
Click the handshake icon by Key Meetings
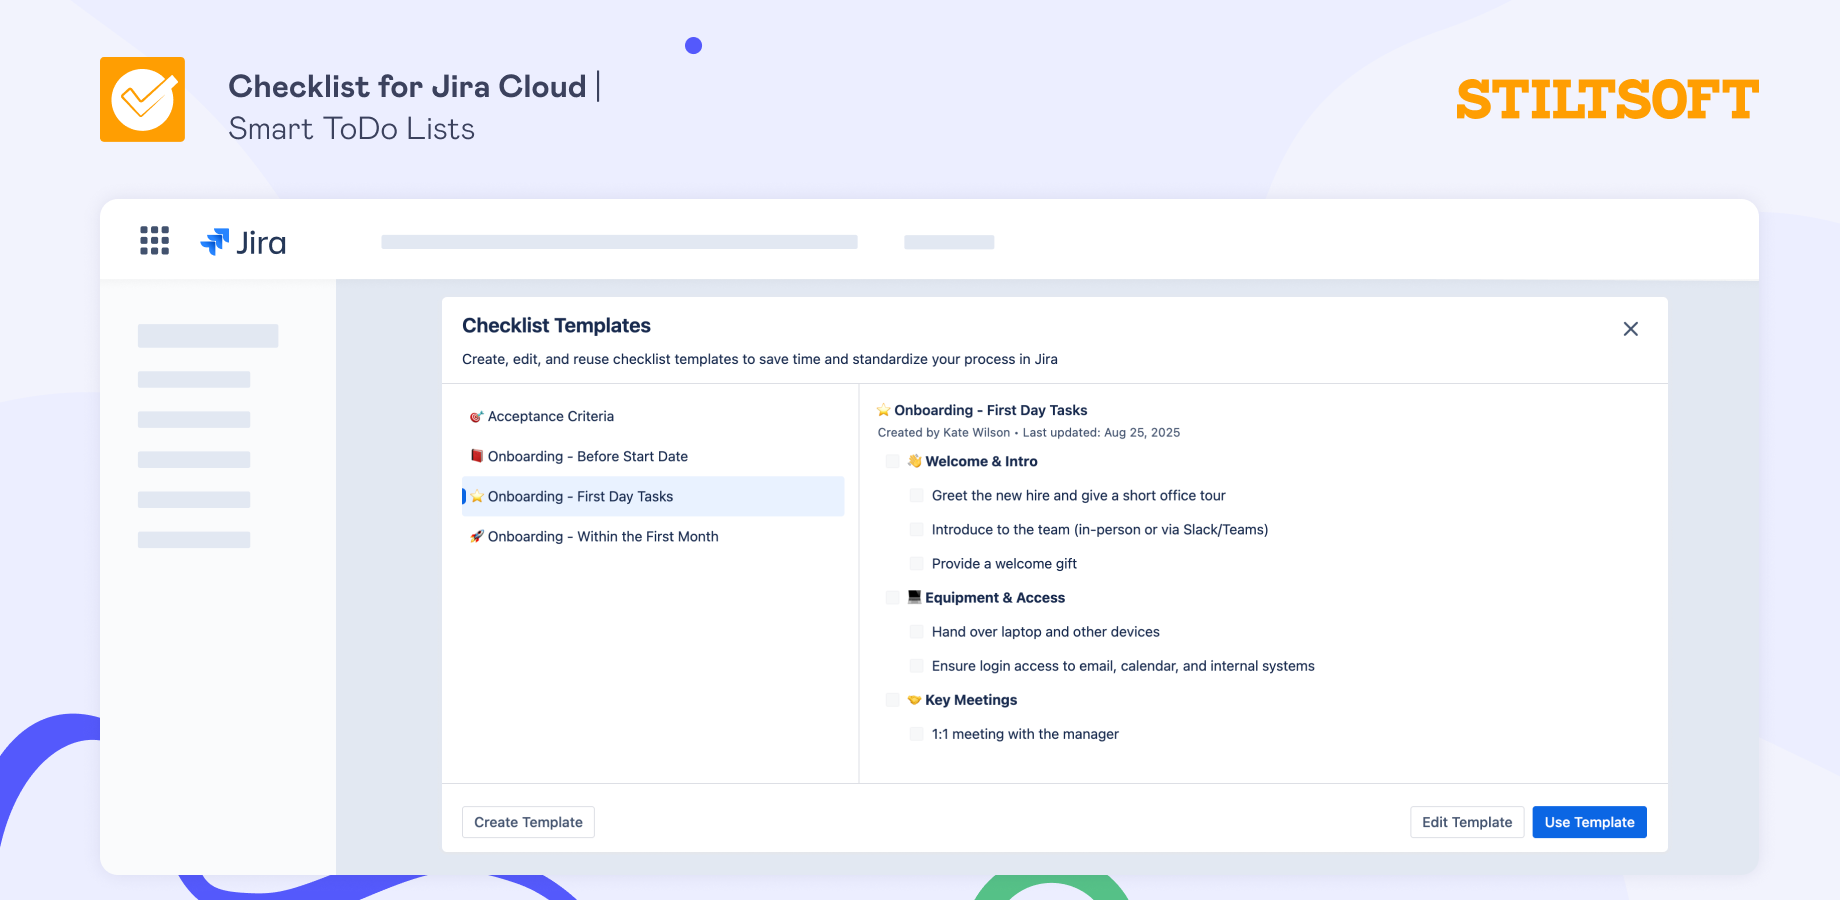tap(914, 700)
